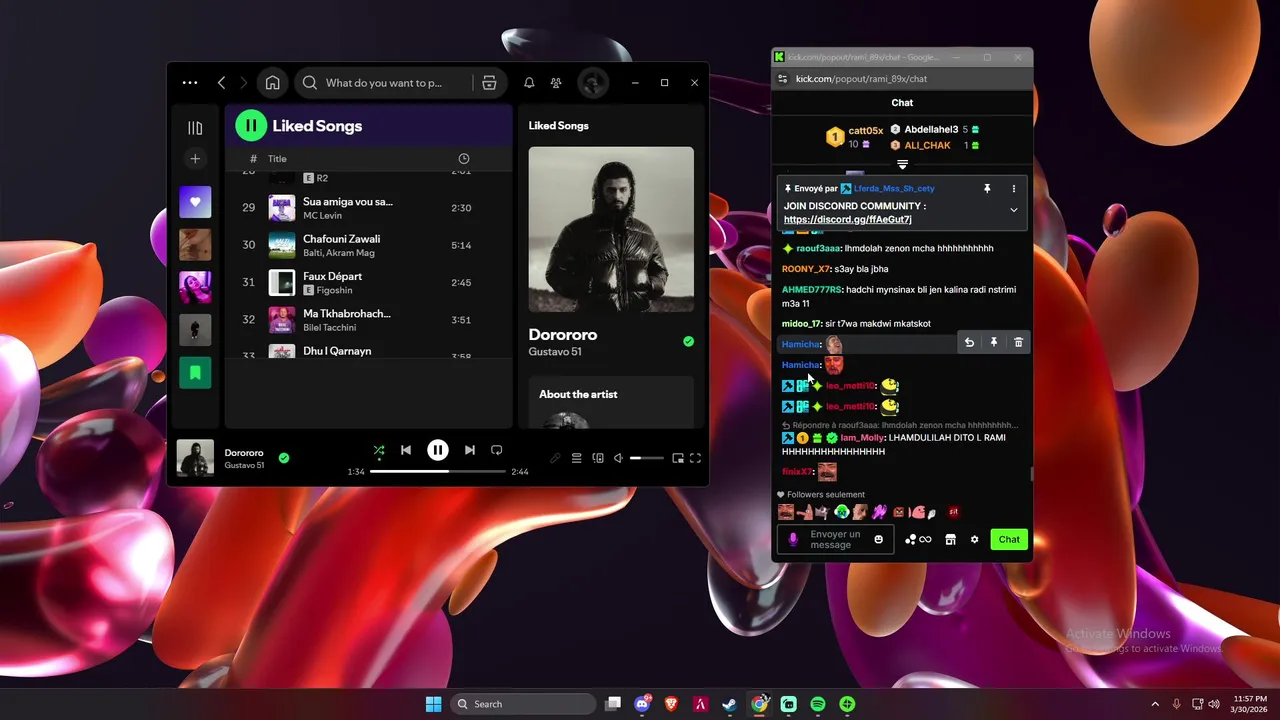
Task: Skip to the previous track
Action: coord(406,450)
